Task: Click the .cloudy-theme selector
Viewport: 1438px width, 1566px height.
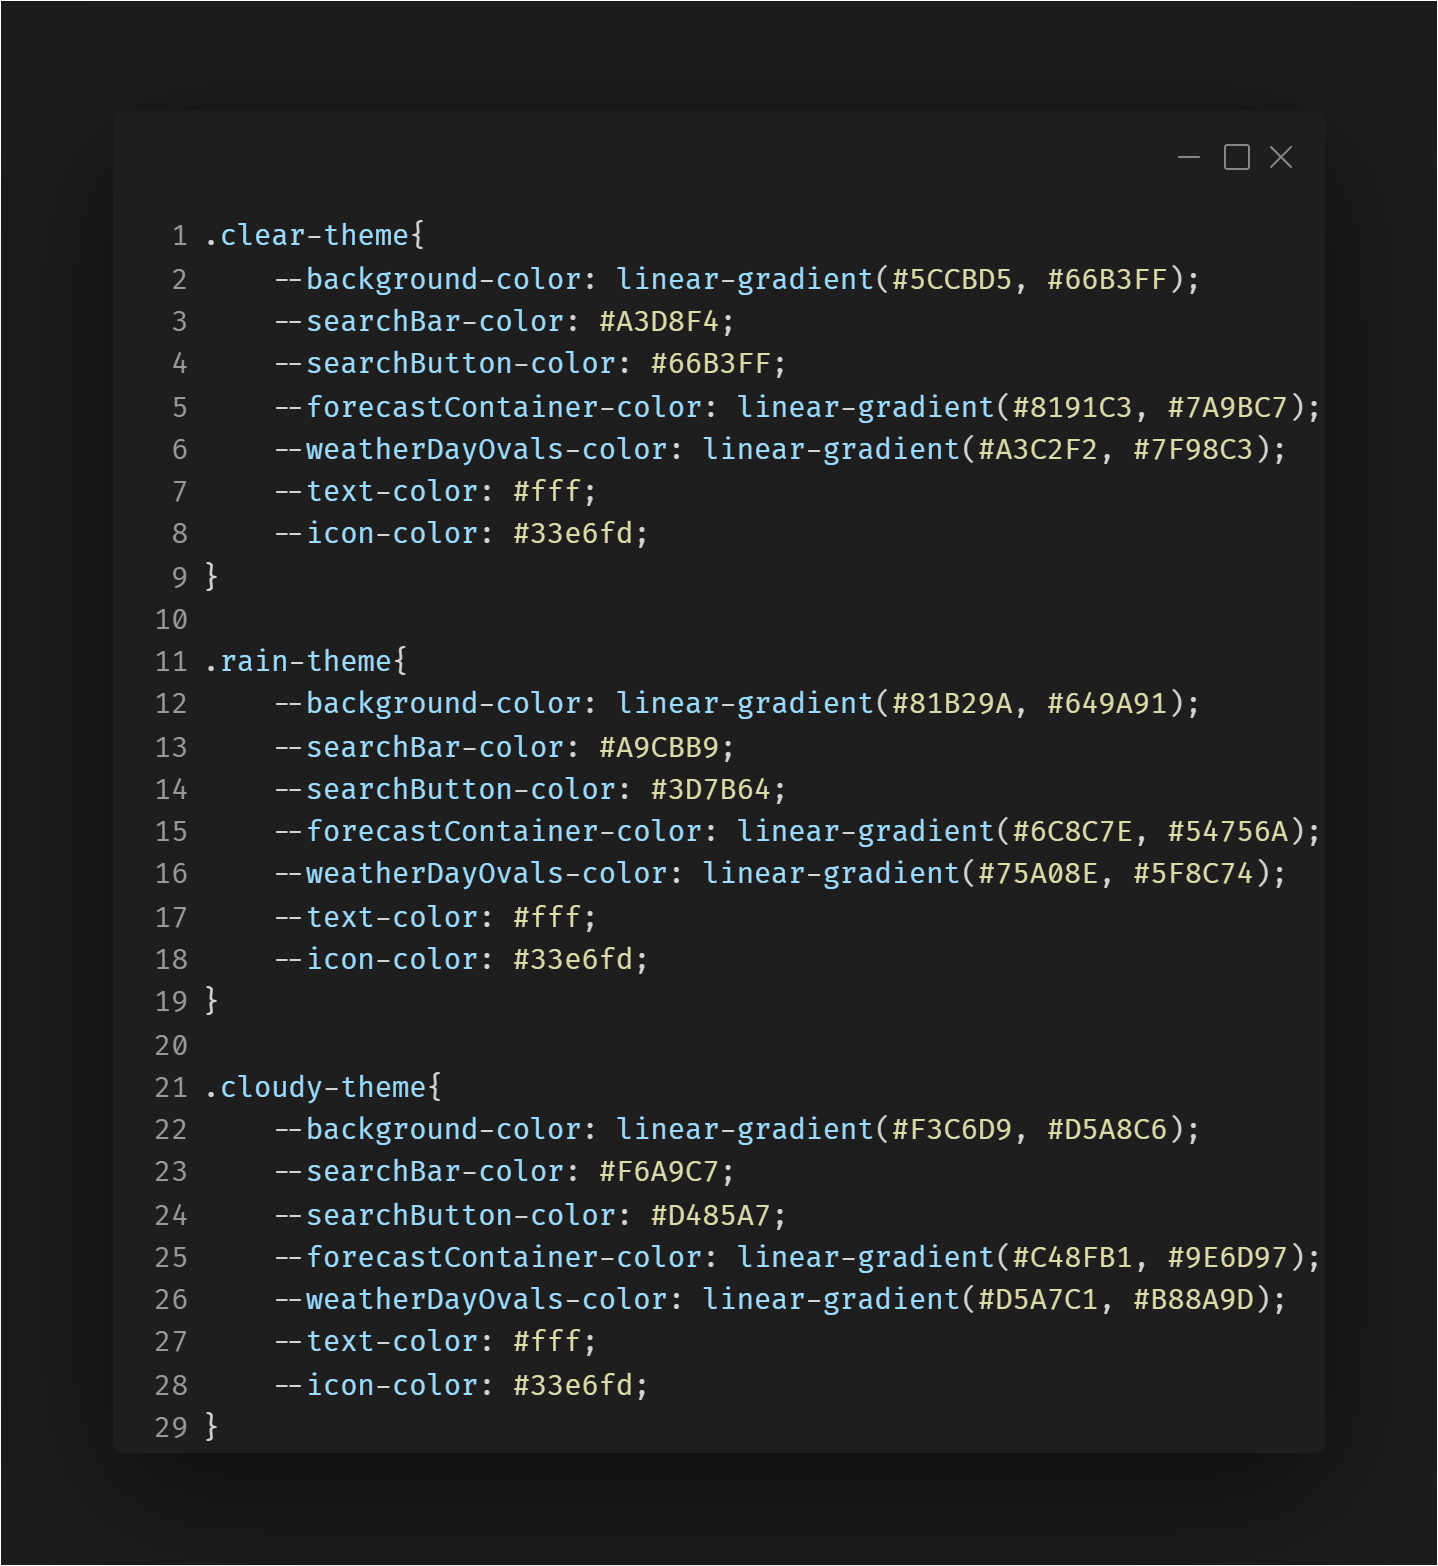Action: (315, 1088)
